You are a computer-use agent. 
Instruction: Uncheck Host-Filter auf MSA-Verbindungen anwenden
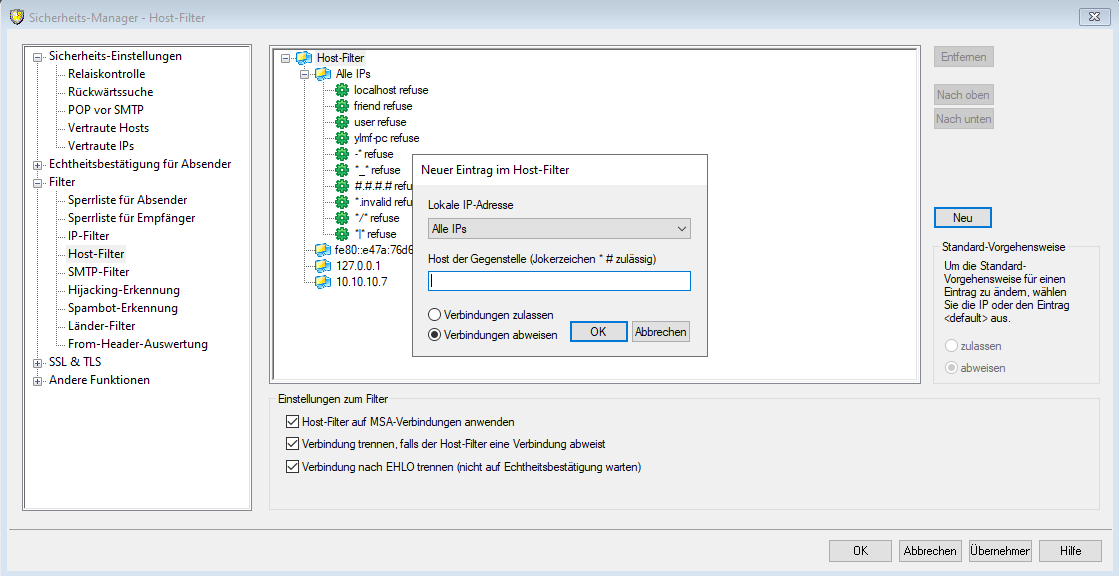pos(293,422)
